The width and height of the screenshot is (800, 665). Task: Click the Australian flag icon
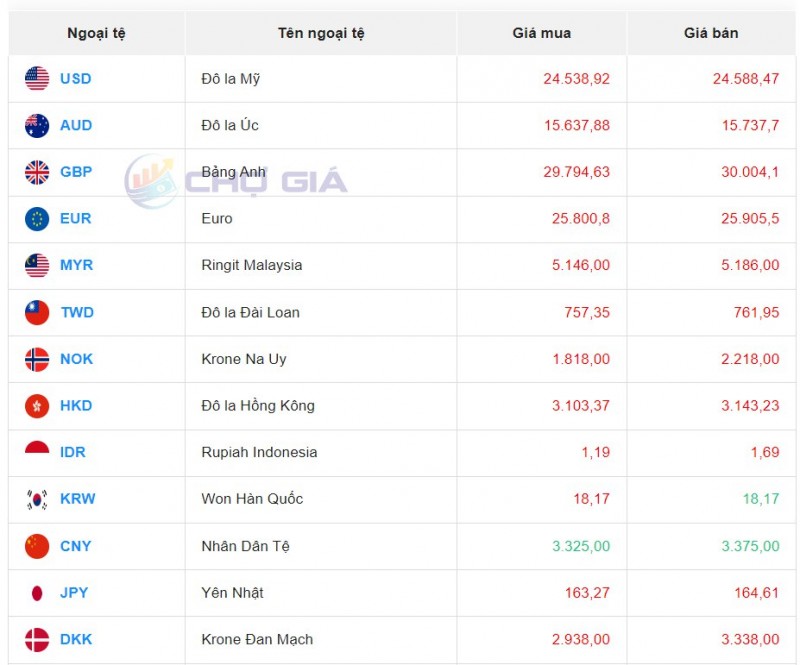point(37,126)
